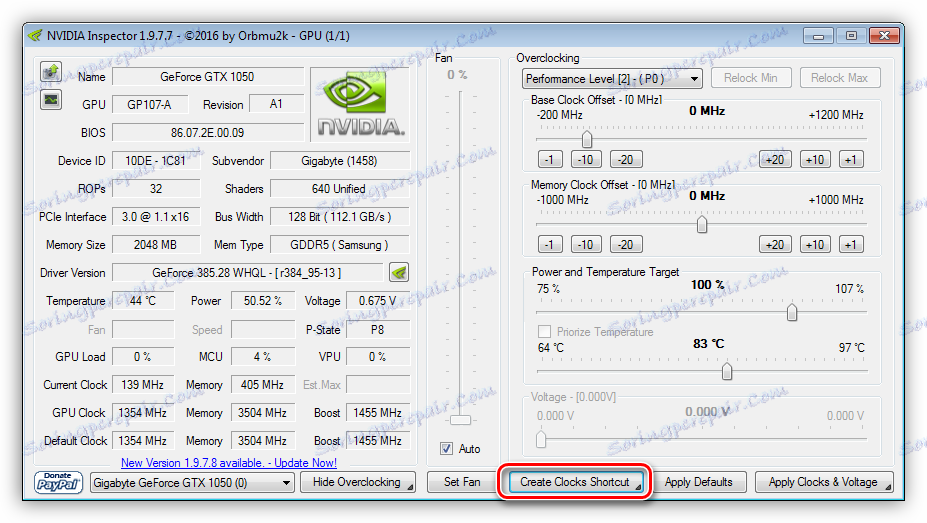Click the Shaders field 640 Unified
This screenshot has width=927, height=523.
tap(339, 189)
